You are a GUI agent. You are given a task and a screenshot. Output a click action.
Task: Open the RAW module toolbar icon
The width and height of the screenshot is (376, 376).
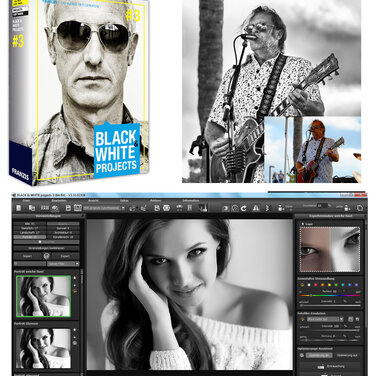coord(44,208)
